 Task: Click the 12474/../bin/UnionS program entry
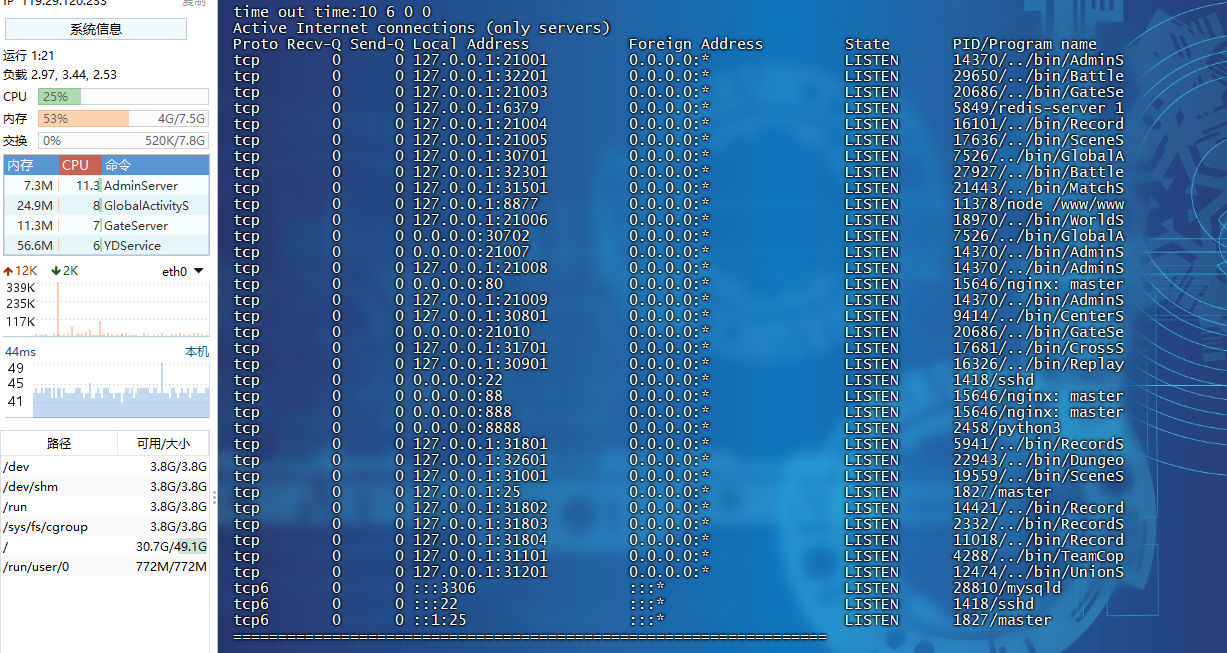(1038, 572)
